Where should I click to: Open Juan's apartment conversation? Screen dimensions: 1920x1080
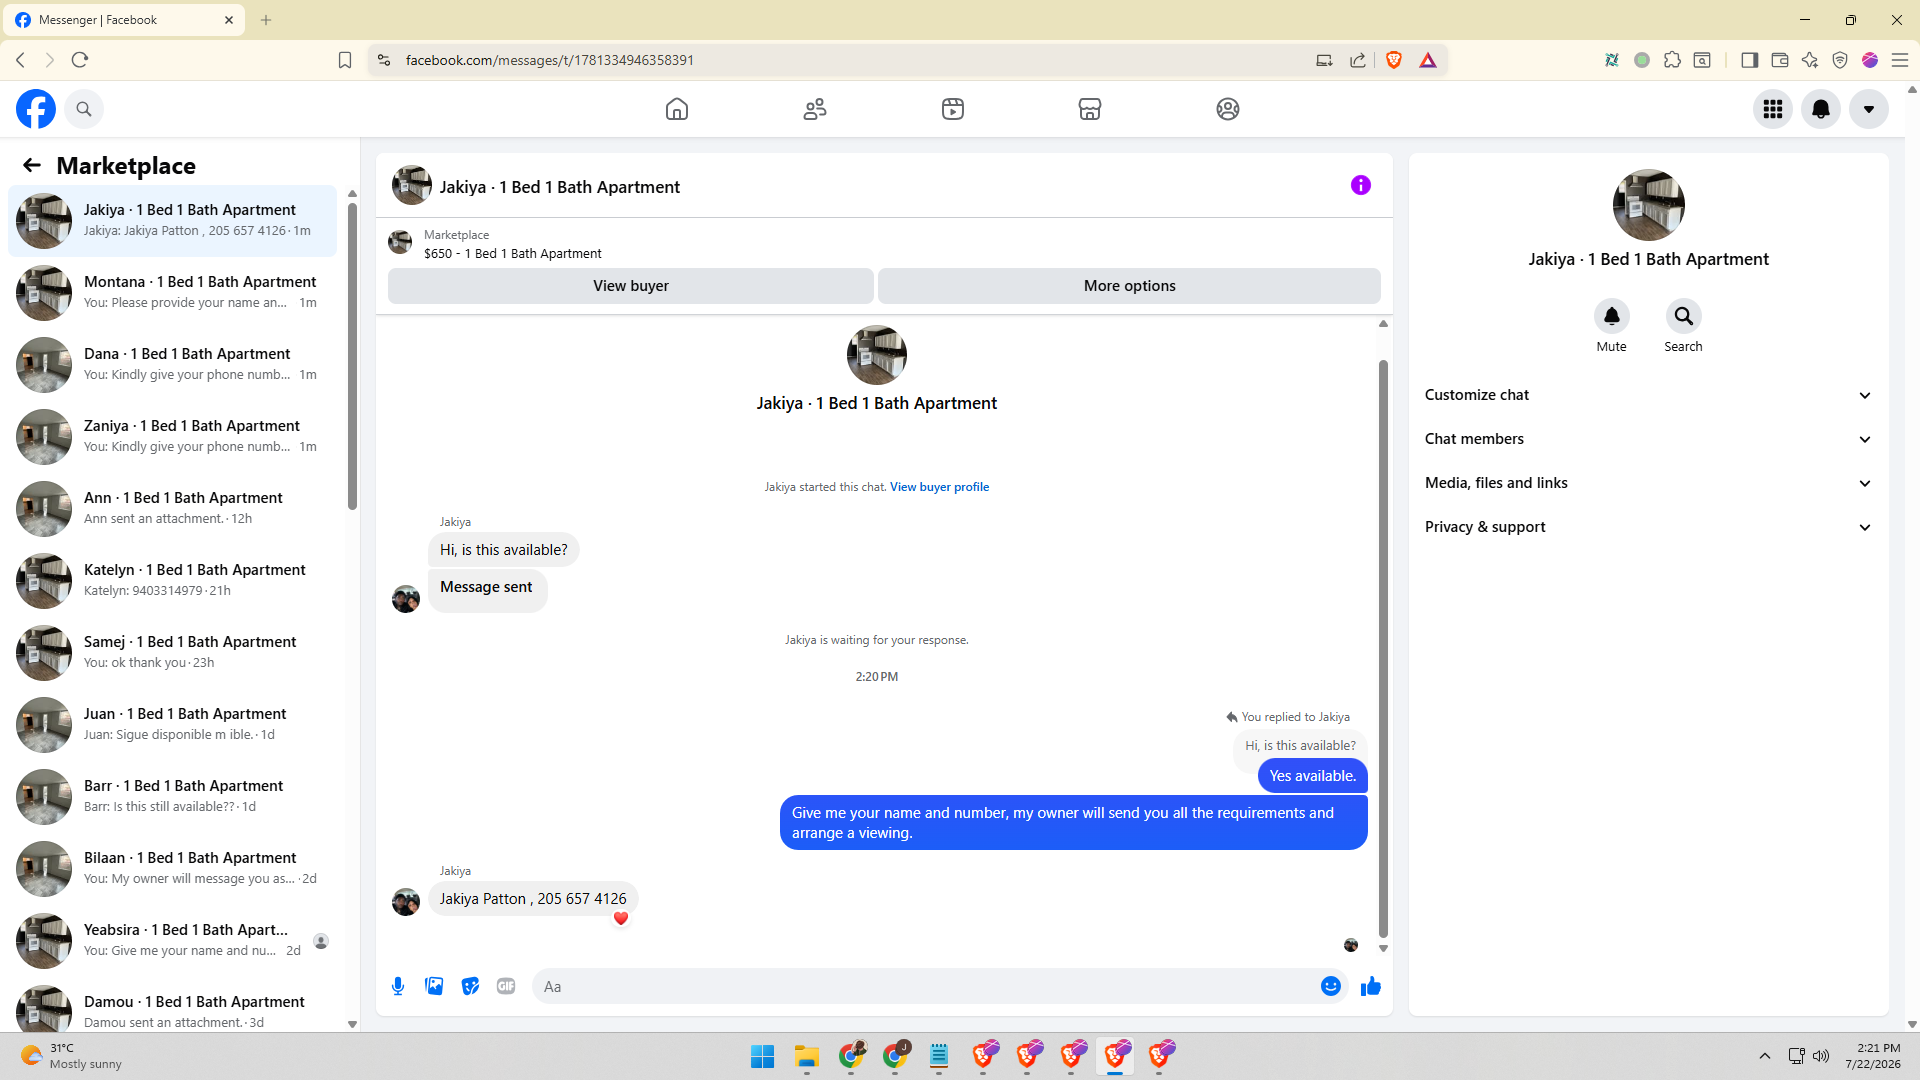172,724
